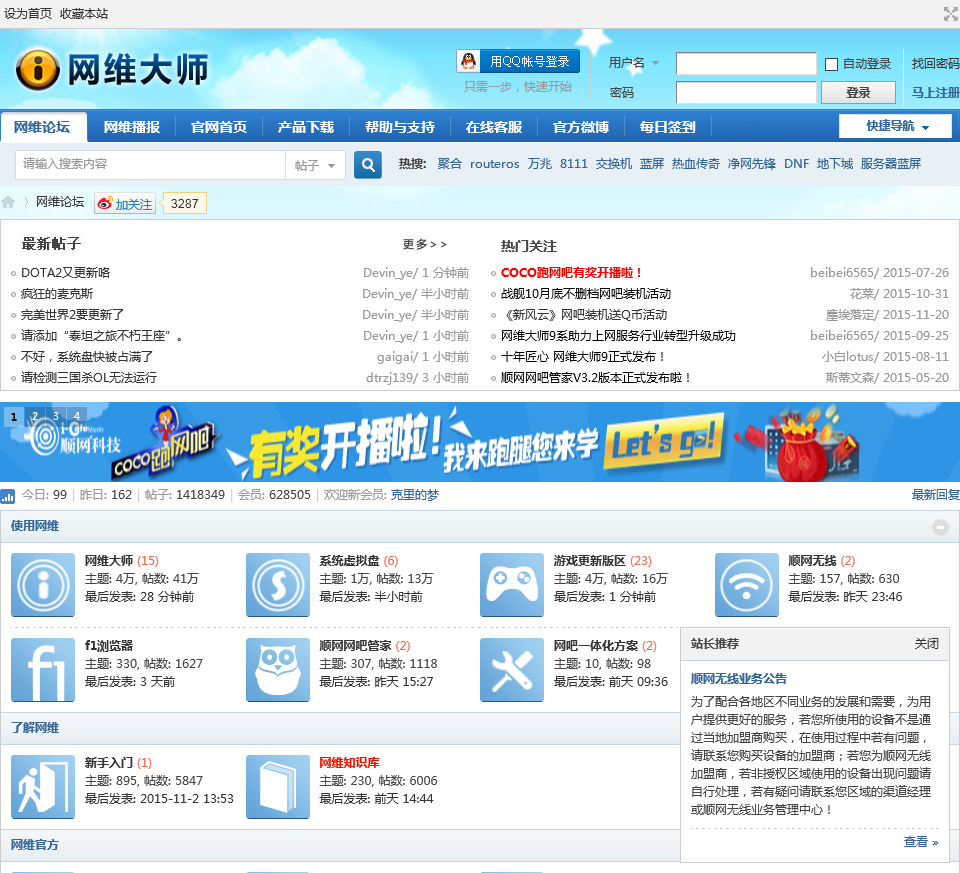960x873 pixels.
Task: Click 设为首页 link
Action: [28, 13]
